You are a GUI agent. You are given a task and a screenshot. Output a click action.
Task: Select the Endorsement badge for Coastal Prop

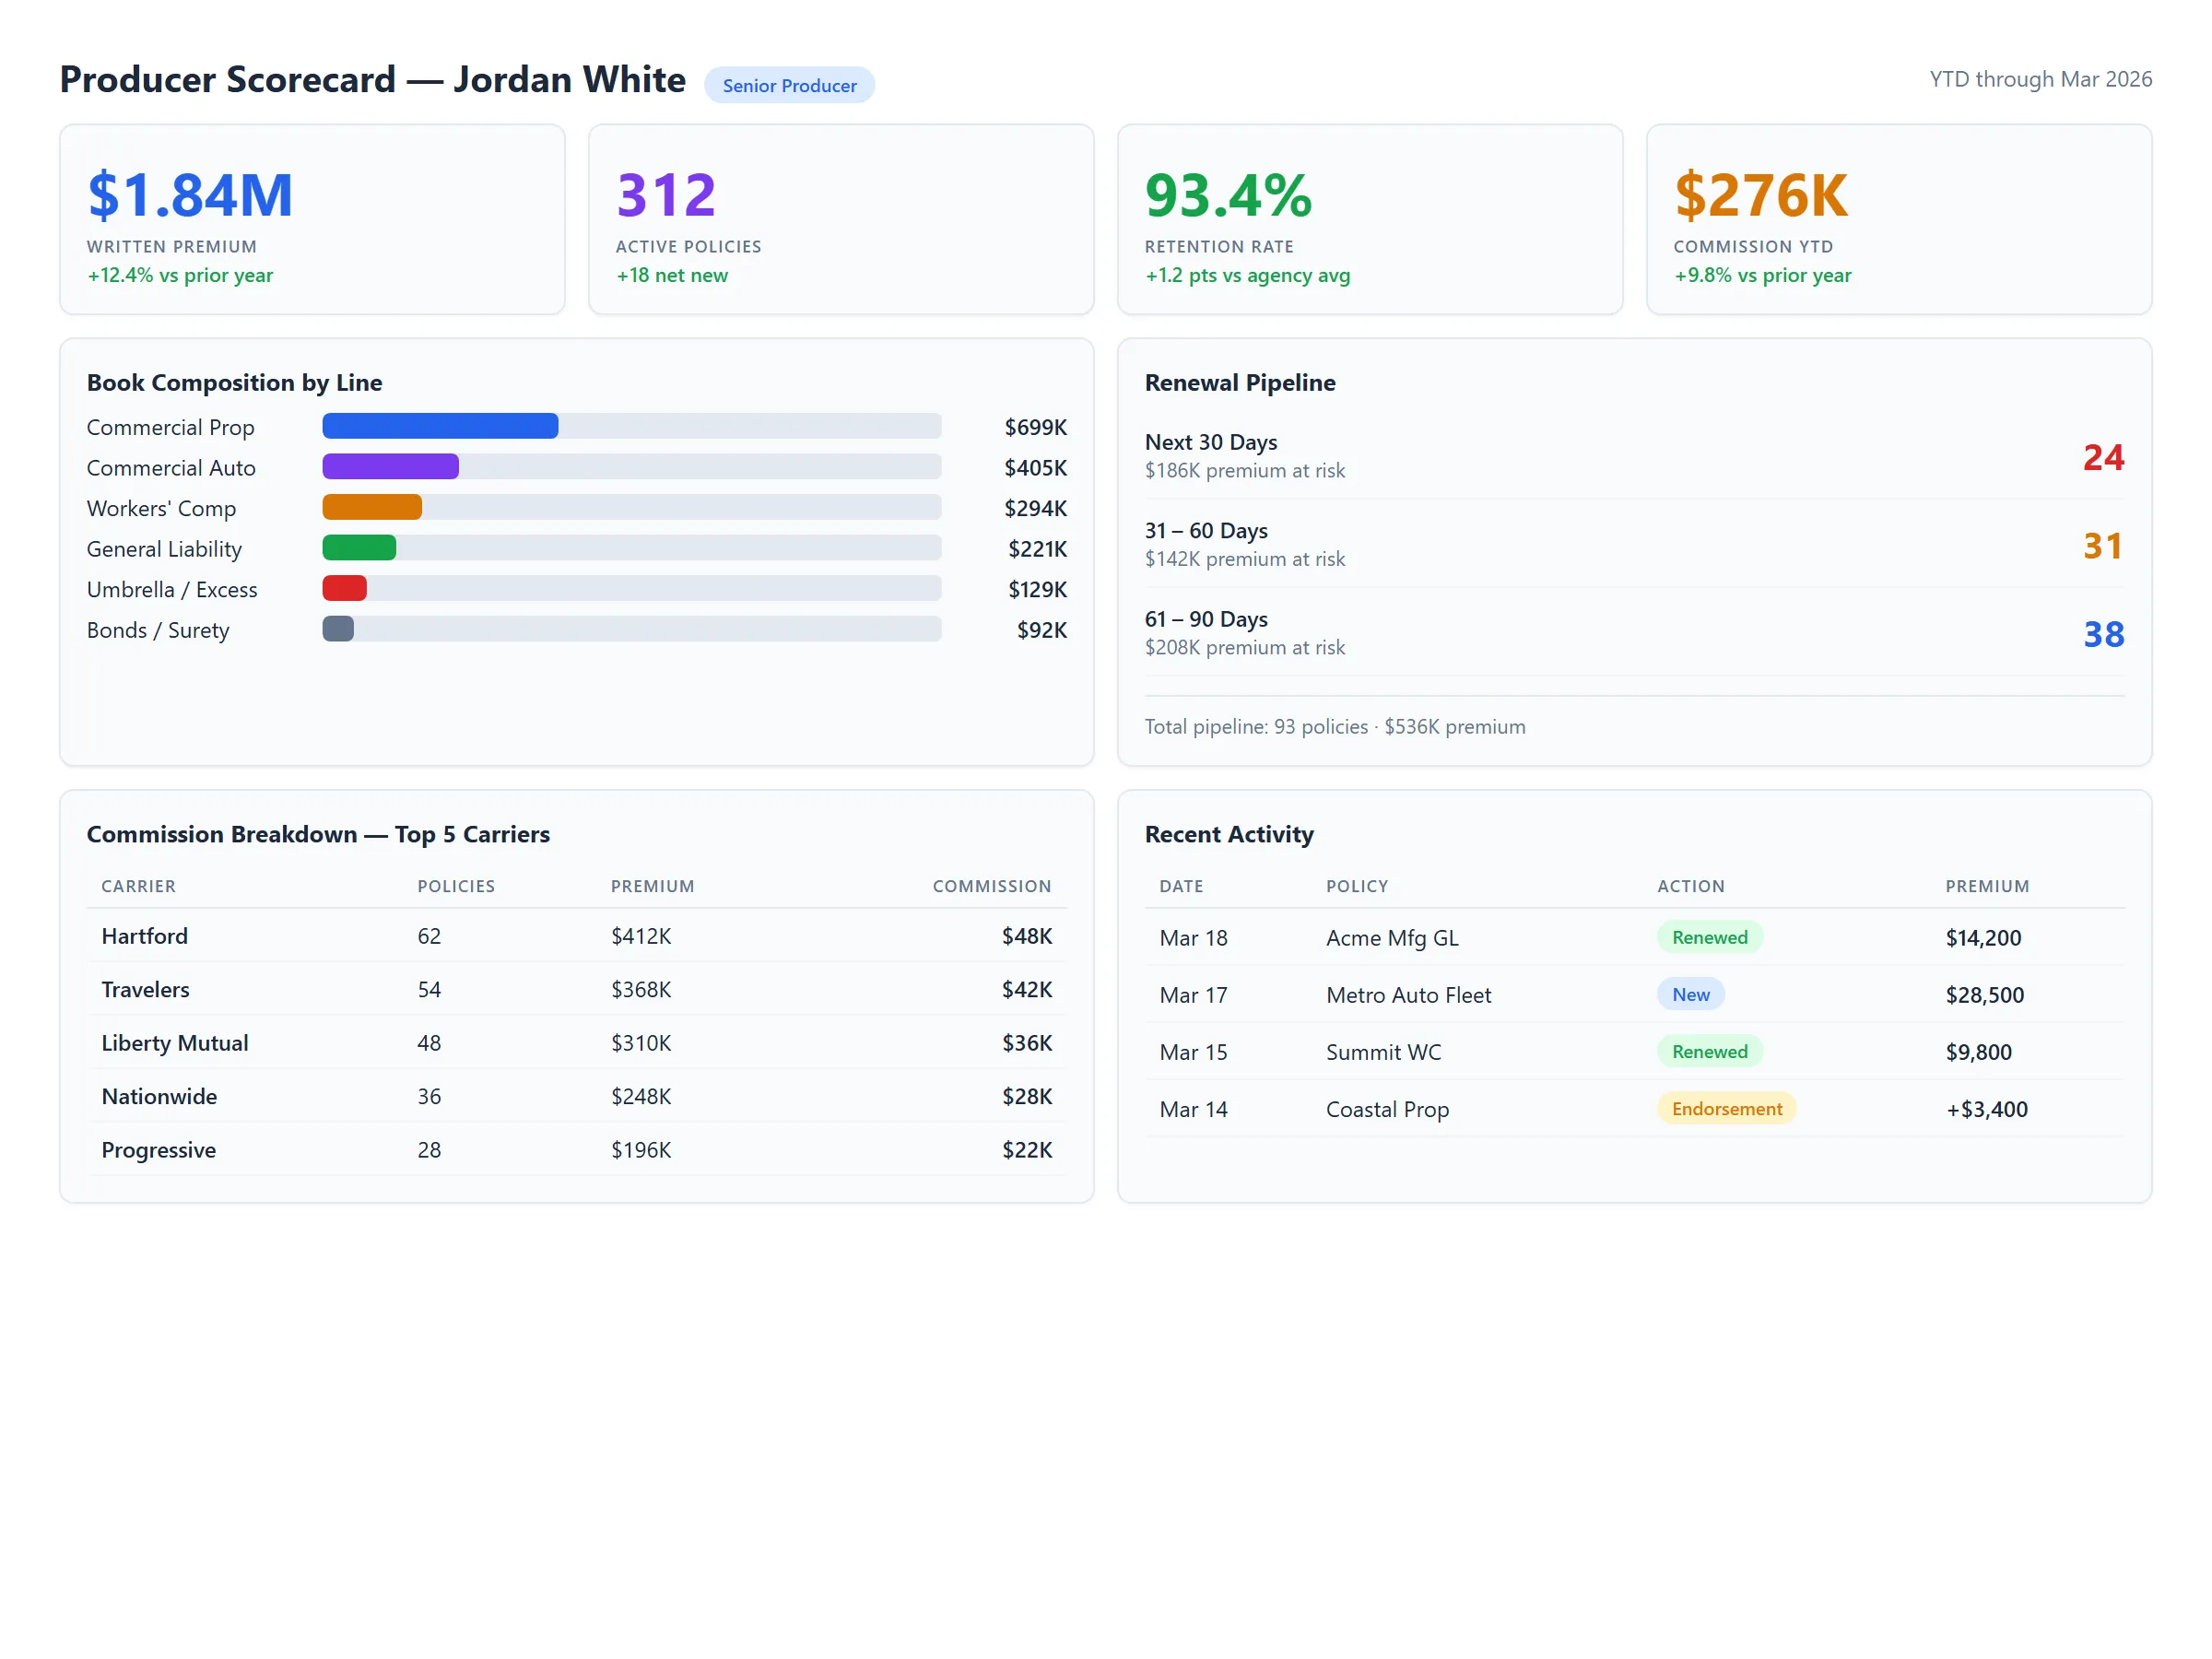point(1726,1108)
